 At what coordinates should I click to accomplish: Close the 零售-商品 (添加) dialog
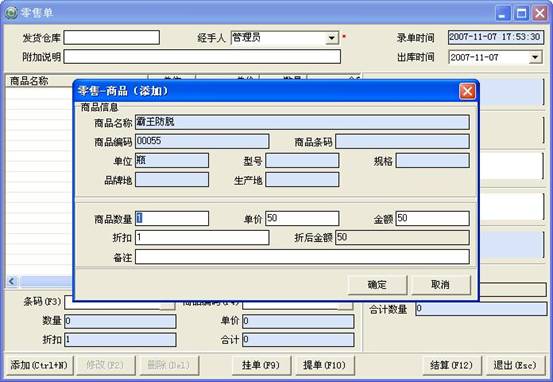467,92
